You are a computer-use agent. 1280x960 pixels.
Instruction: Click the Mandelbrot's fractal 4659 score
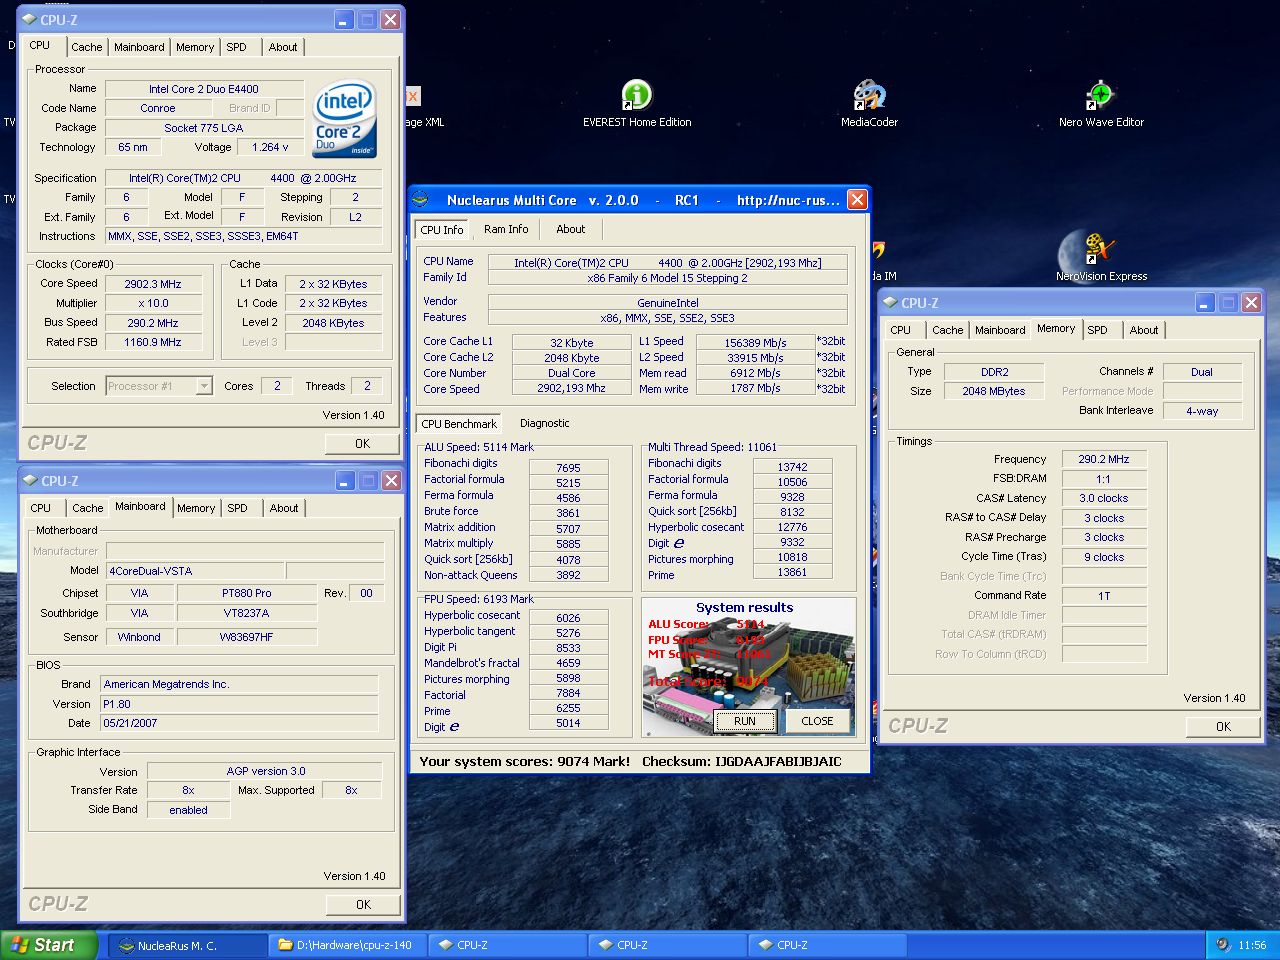pyautogui.click(x=569, y=663)
